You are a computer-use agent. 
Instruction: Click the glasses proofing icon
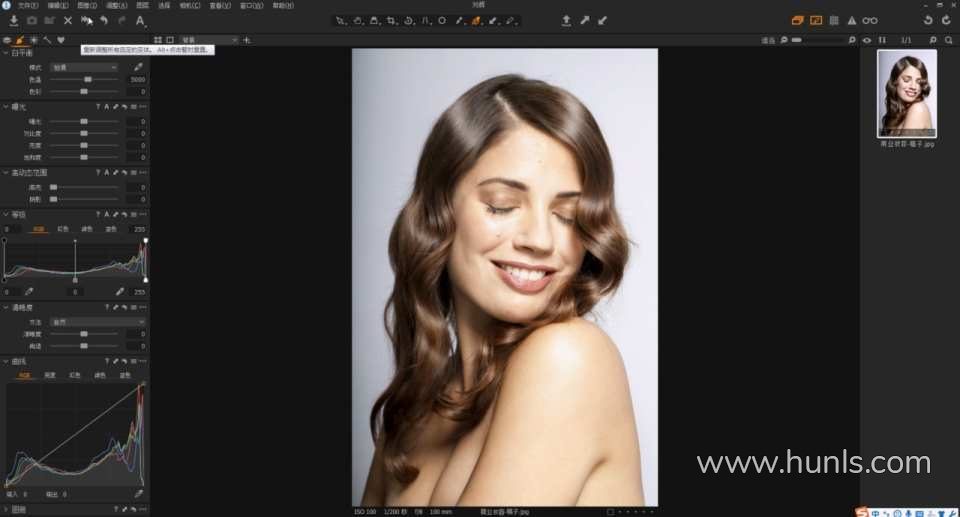coord(870,20)
